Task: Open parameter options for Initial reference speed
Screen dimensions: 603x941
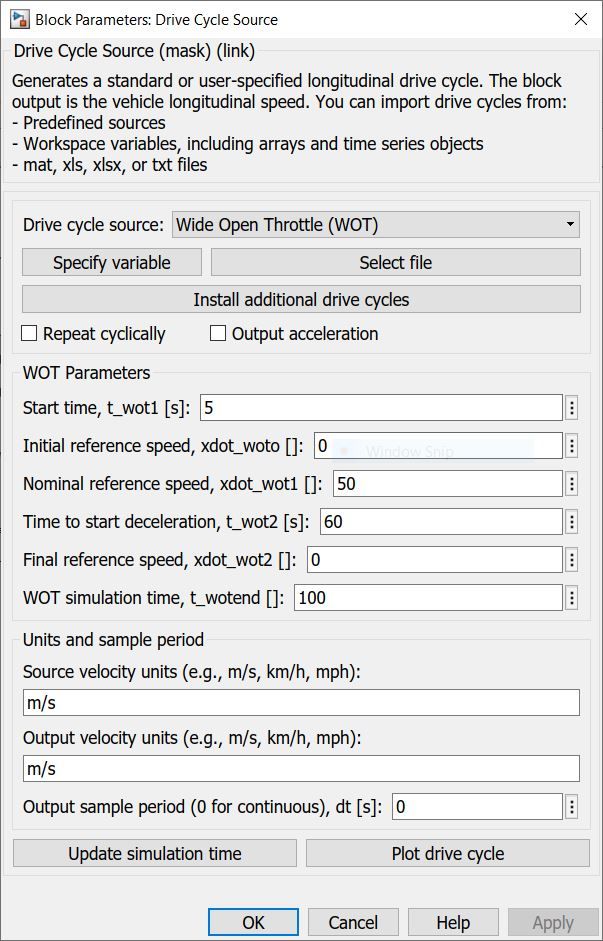Action: coord(572,445)
